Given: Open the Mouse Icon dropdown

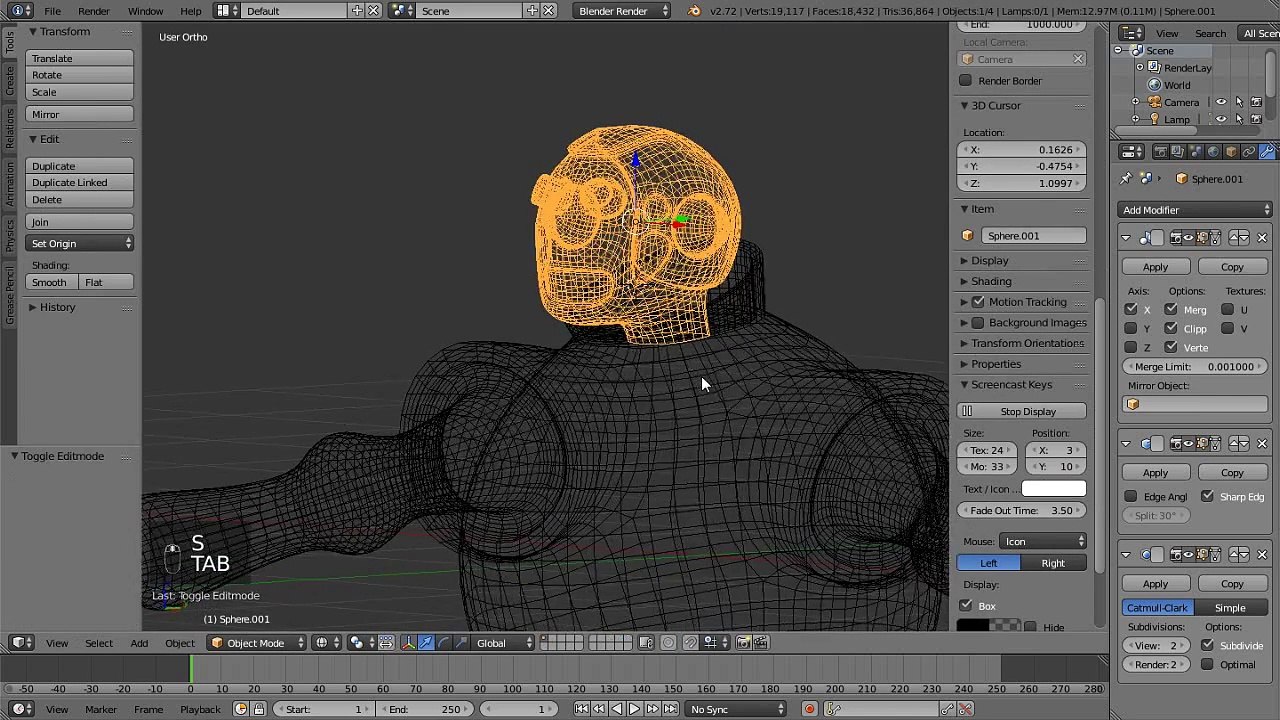Looking at the screenshot, I should 1043,542.
